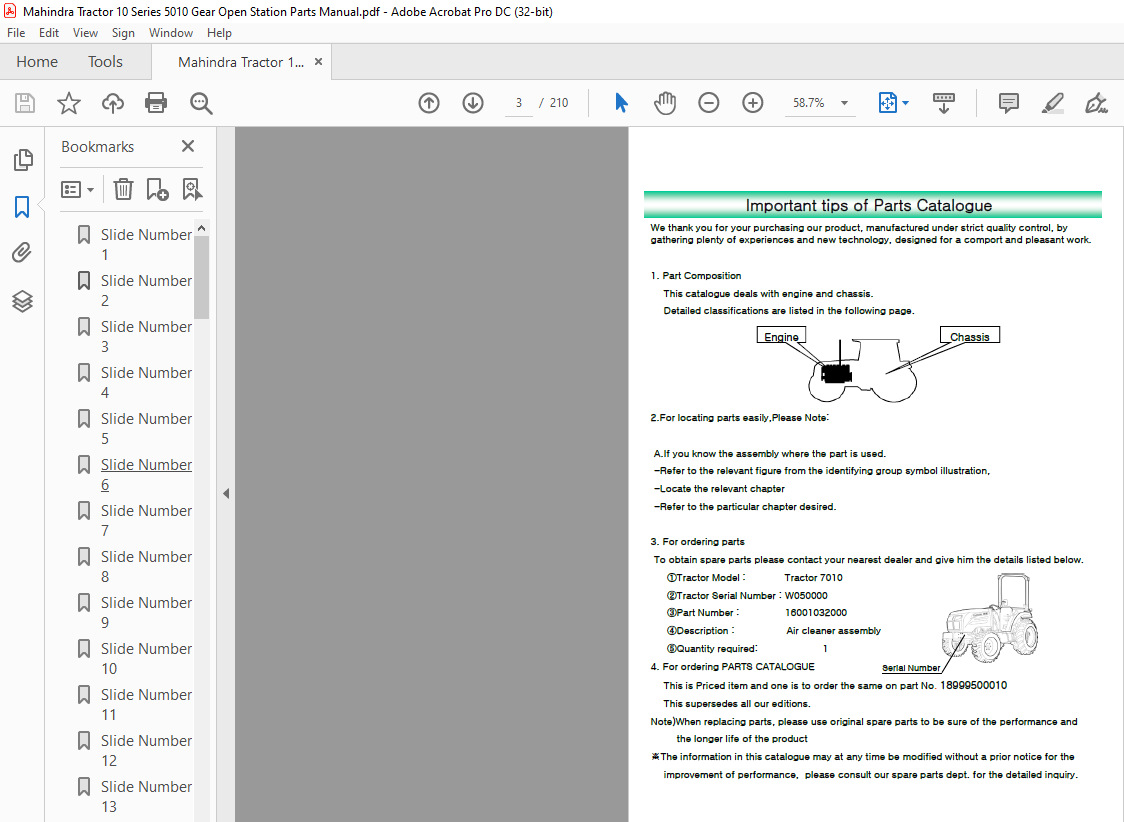The width and height of the screenshot is (1124, 822).
Task: Add a comment with speech bubble icon
Action: tap(1009, 103)
